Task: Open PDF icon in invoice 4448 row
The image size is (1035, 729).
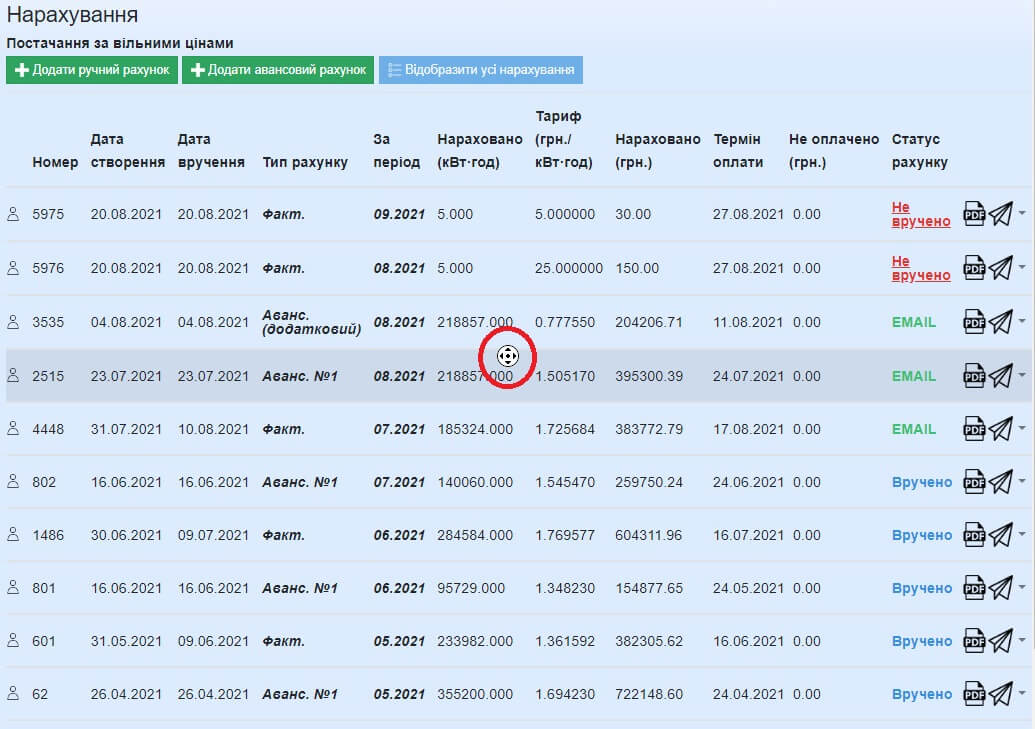Action: coord(974,429)
